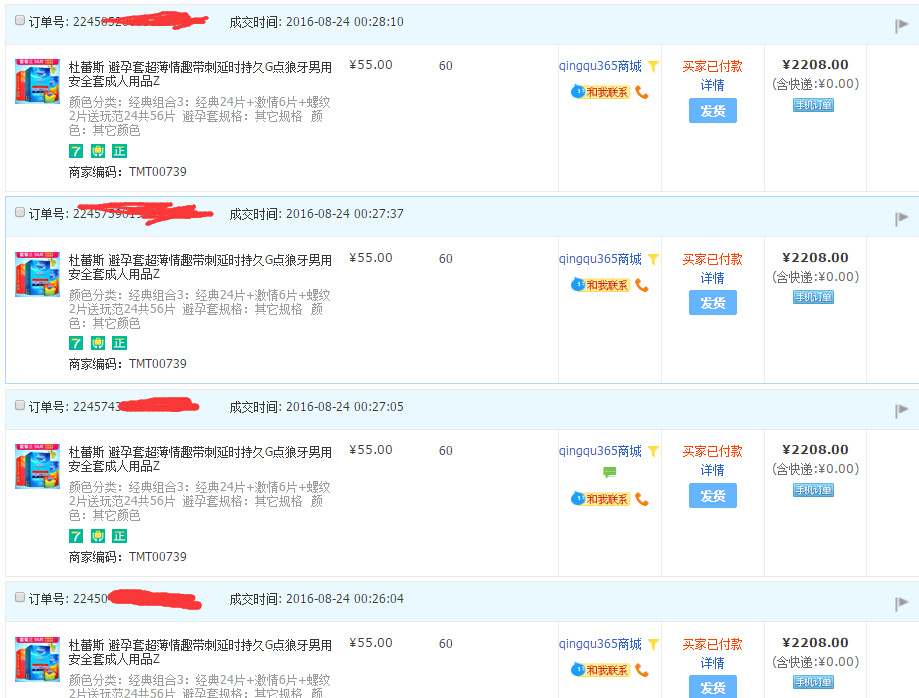Image resolution: width=919 pixels, height=698 pixels.
Task: Open 详情 details for the 00:27:37 order
Action: click(713, 278)
